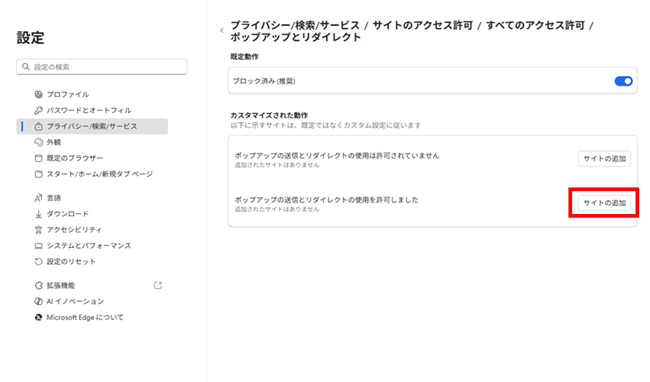Click the ダウンロード download arrow icon
The image size is (650, 382).
coord(39,214)
